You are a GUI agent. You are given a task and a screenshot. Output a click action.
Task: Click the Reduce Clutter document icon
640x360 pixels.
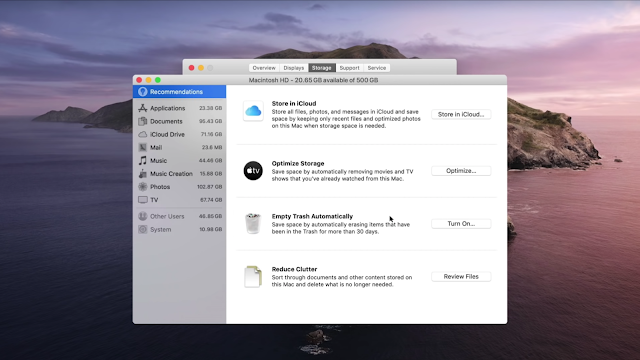coord(253,276)
